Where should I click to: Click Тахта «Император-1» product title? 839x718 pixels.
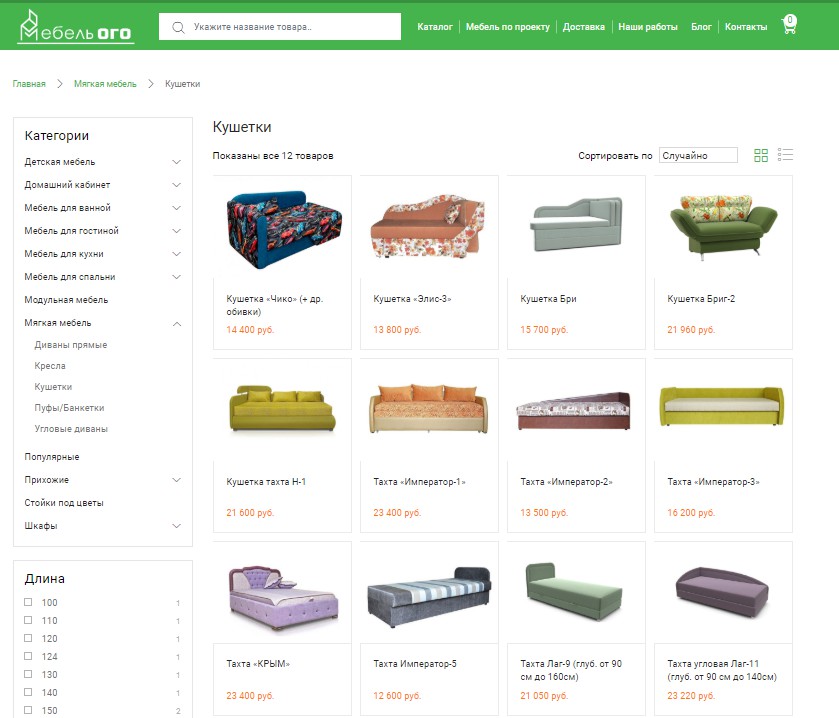click(x=420, y=482)
